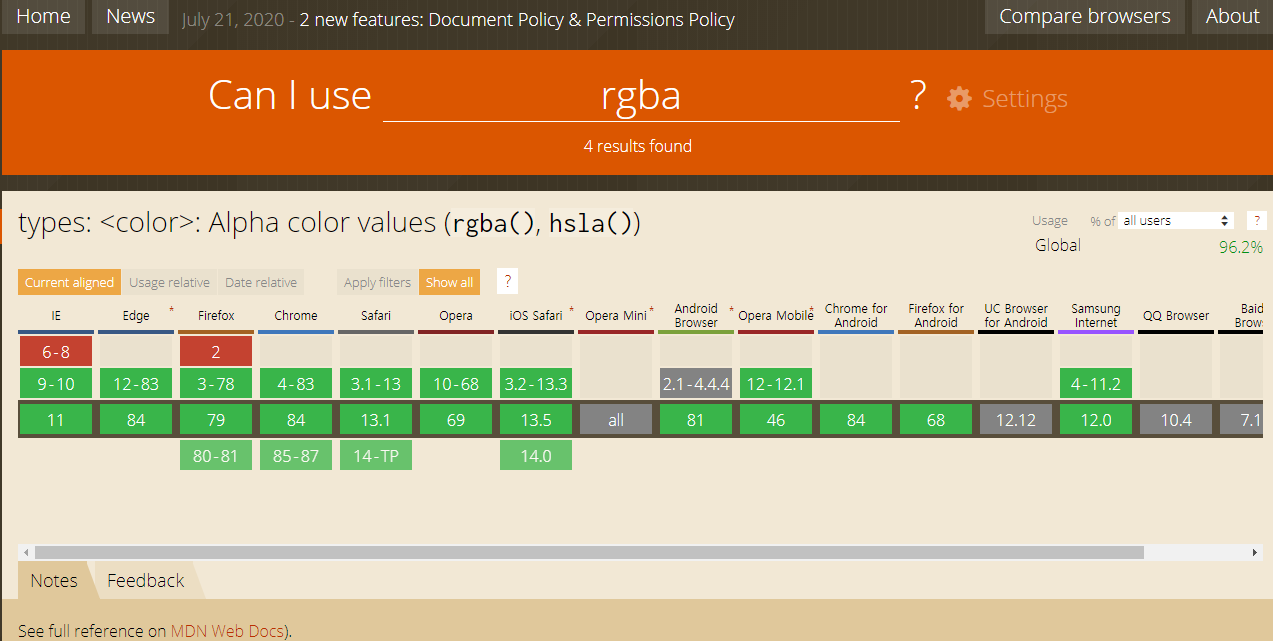Click the Safari 3.1-13 cell
Image resolution: width=1273 pixels, height=641 pixels.
376,383
